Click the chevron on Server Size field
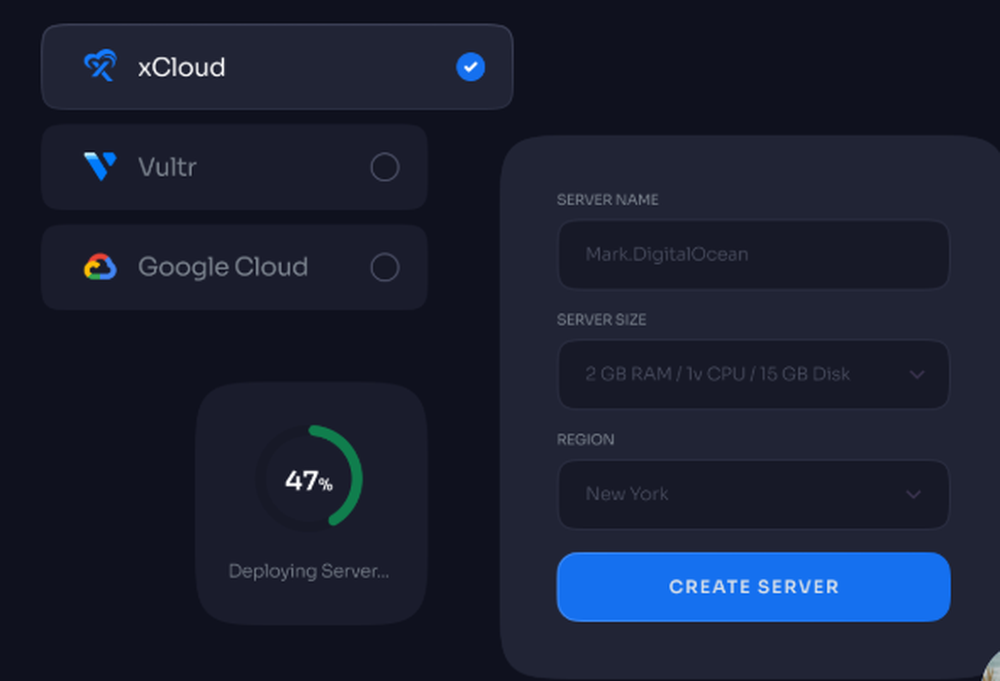 click(917, 375)
